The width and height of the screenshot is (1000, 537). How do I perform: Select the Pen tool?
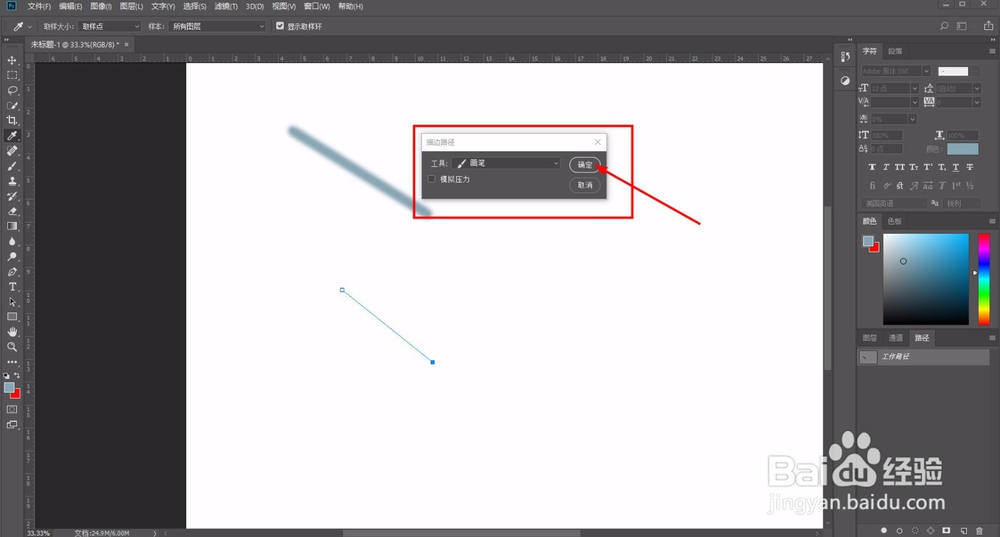(12, 272)
